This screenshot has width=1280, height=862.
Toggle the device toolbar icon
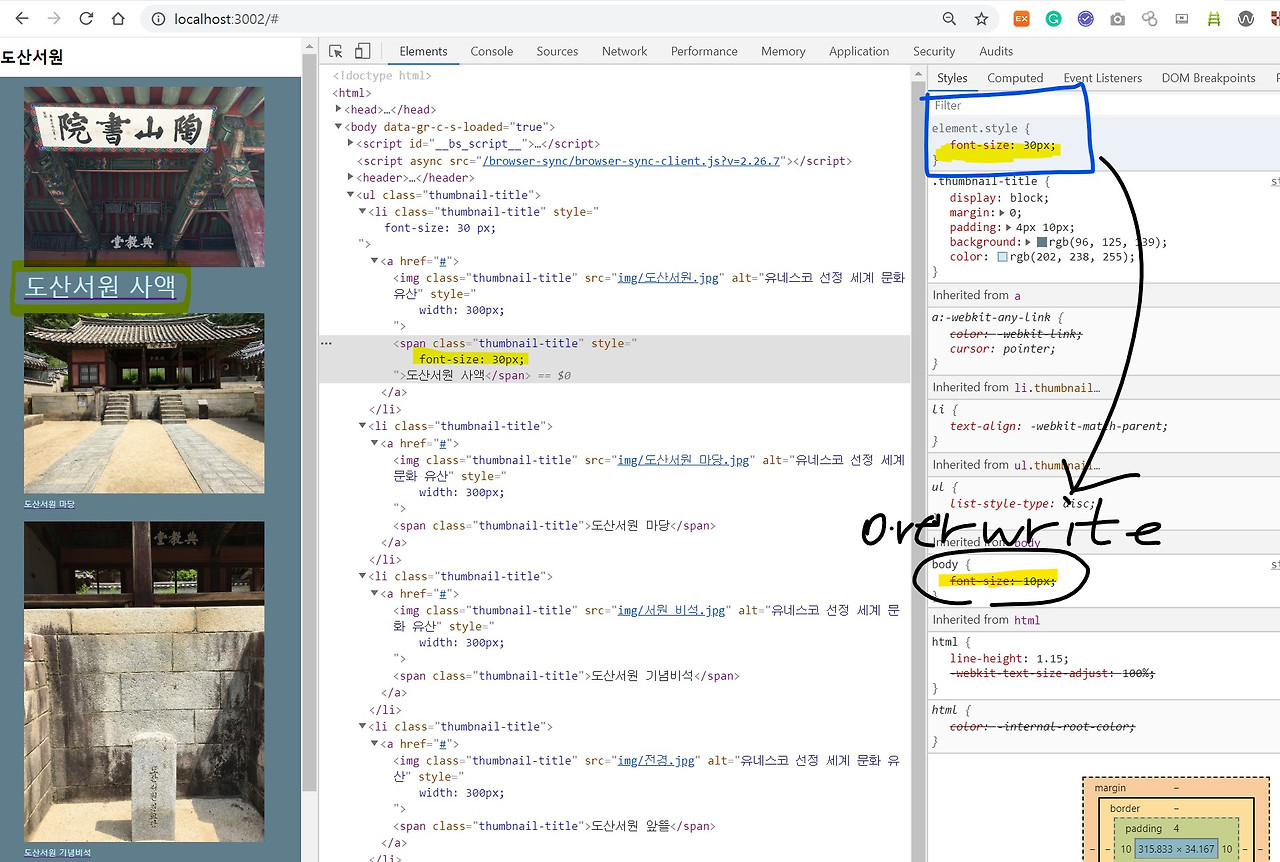click(363, 51)
